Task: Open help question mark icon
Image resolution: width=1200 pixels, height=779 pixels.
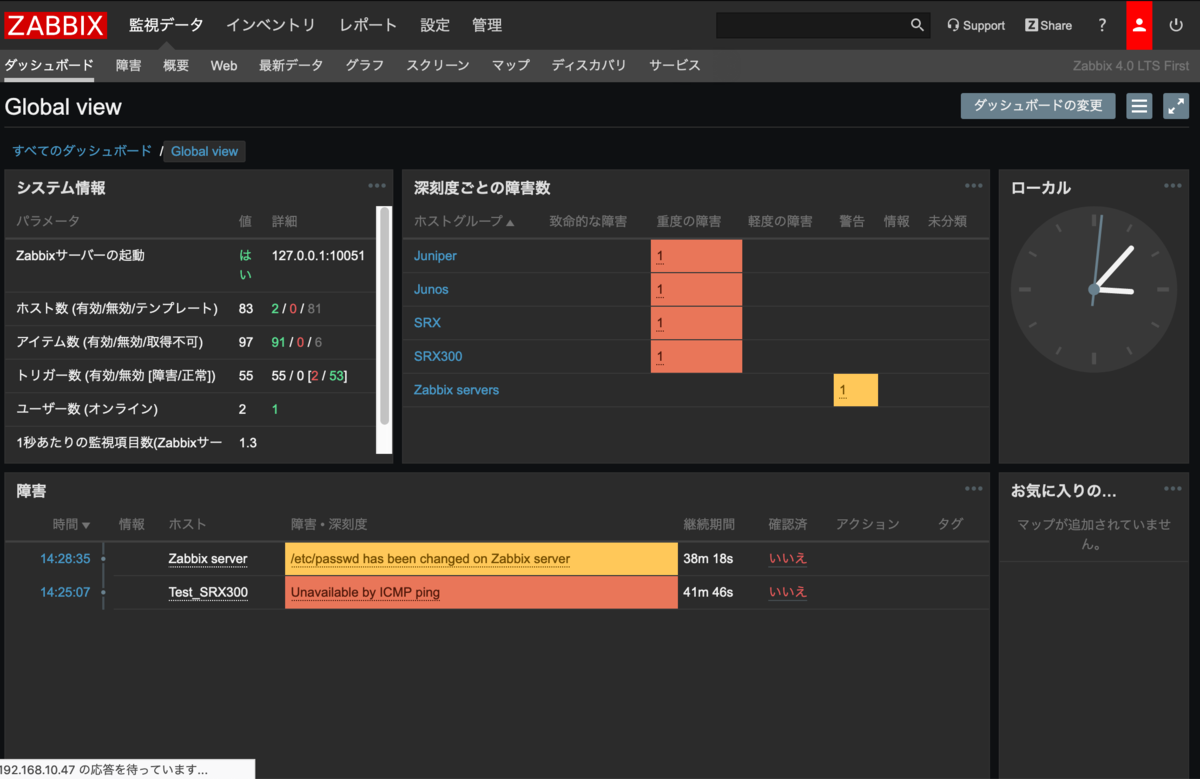Action: click(x=1102, y=25)
